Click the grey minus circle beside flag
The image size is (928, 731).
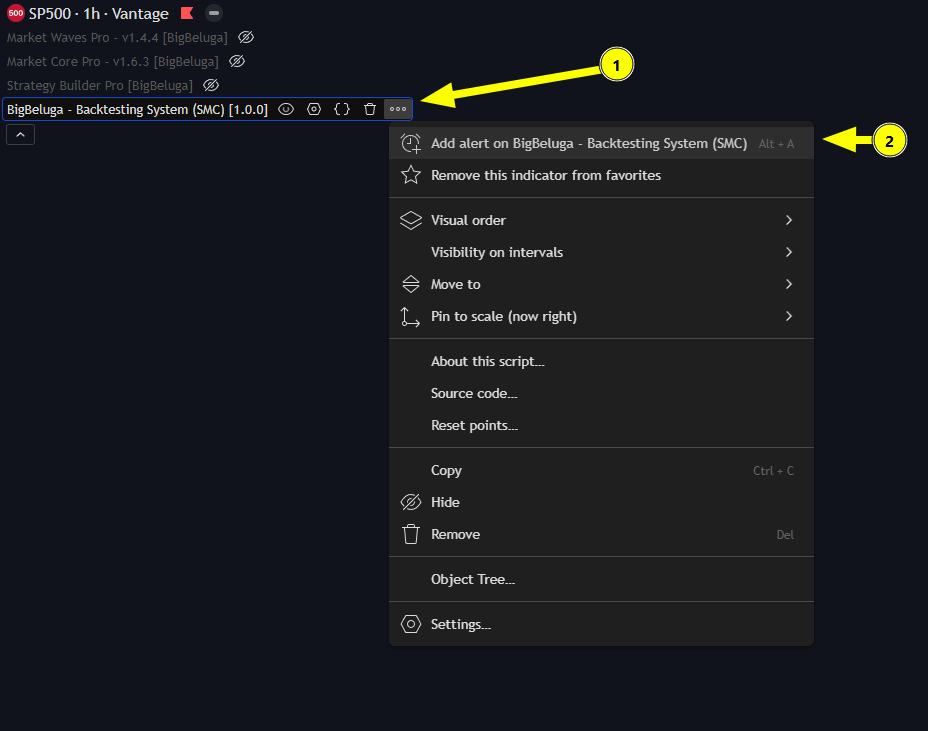coord(214,14)
